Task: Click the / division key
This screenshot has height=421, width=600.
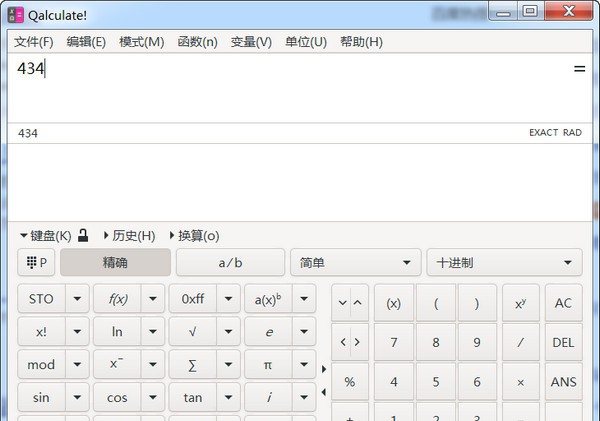Action: (520, 342)
